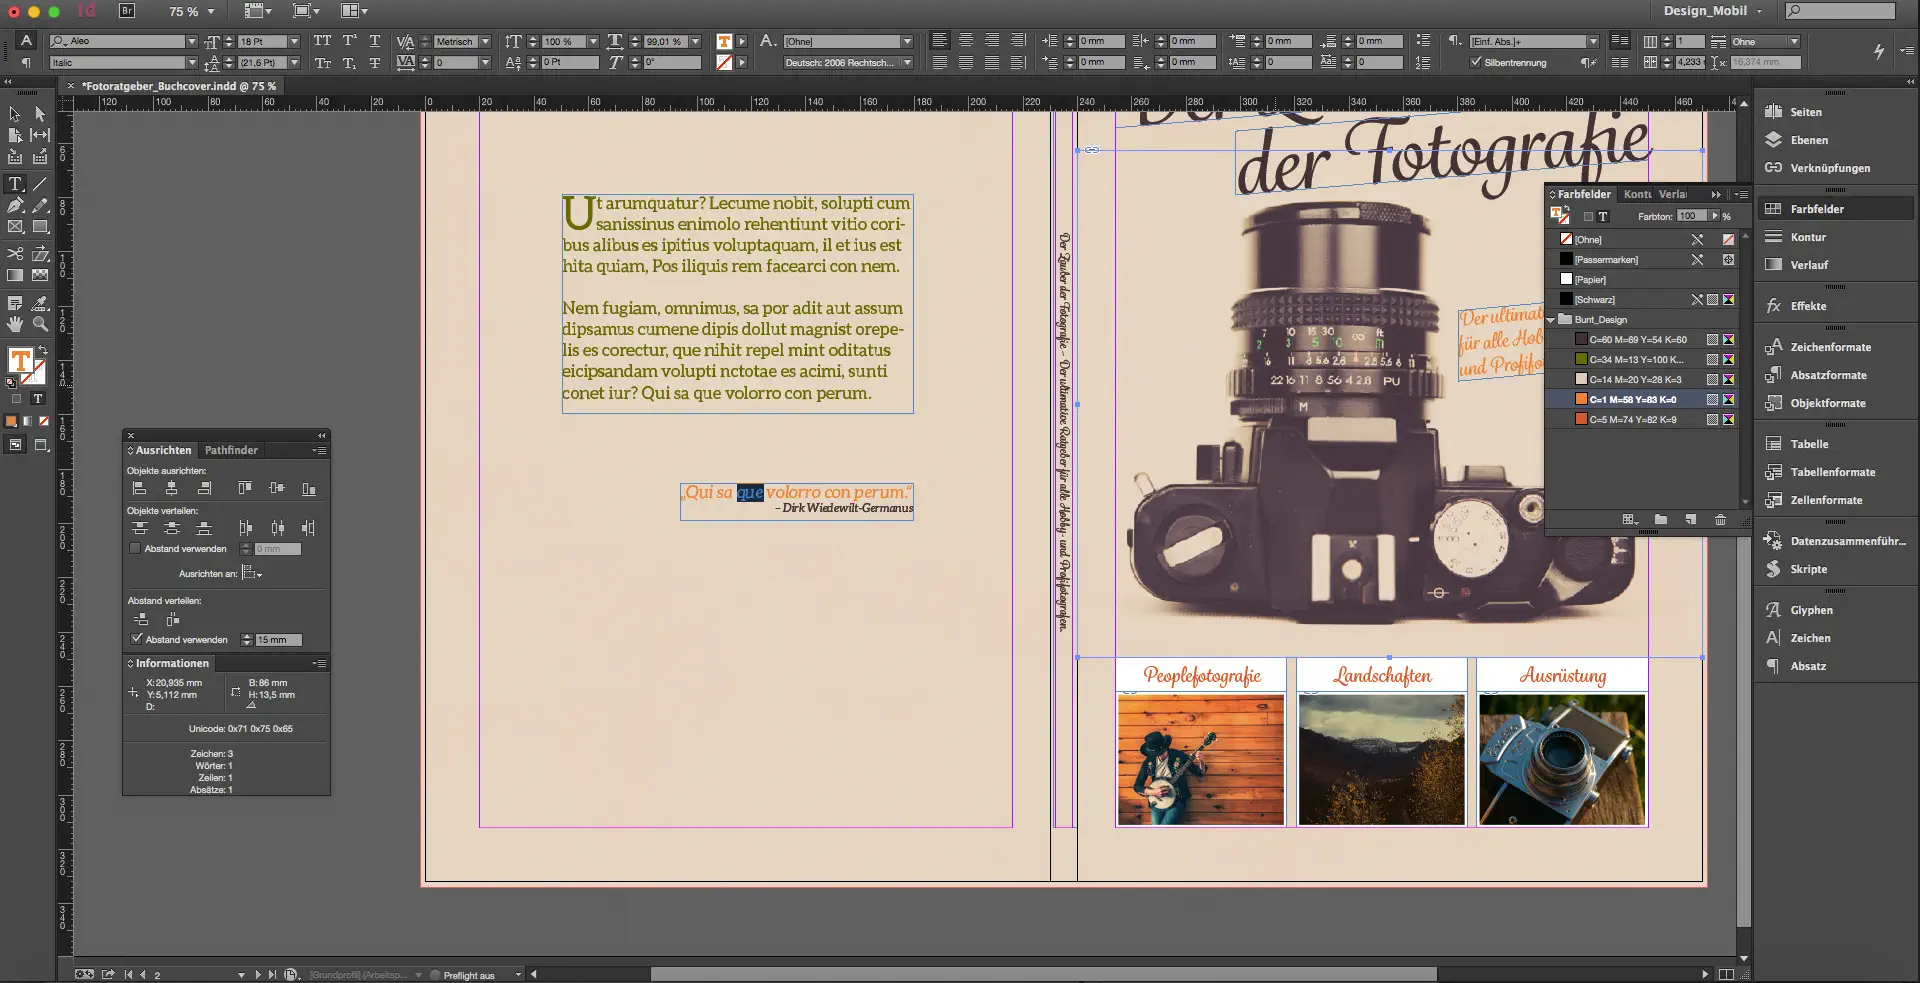Screen dimensions: 1920x983
Task: Enable Abstand verwenden under Objekte verteilen
Action: pyautogui.click(x=135, y=549)
